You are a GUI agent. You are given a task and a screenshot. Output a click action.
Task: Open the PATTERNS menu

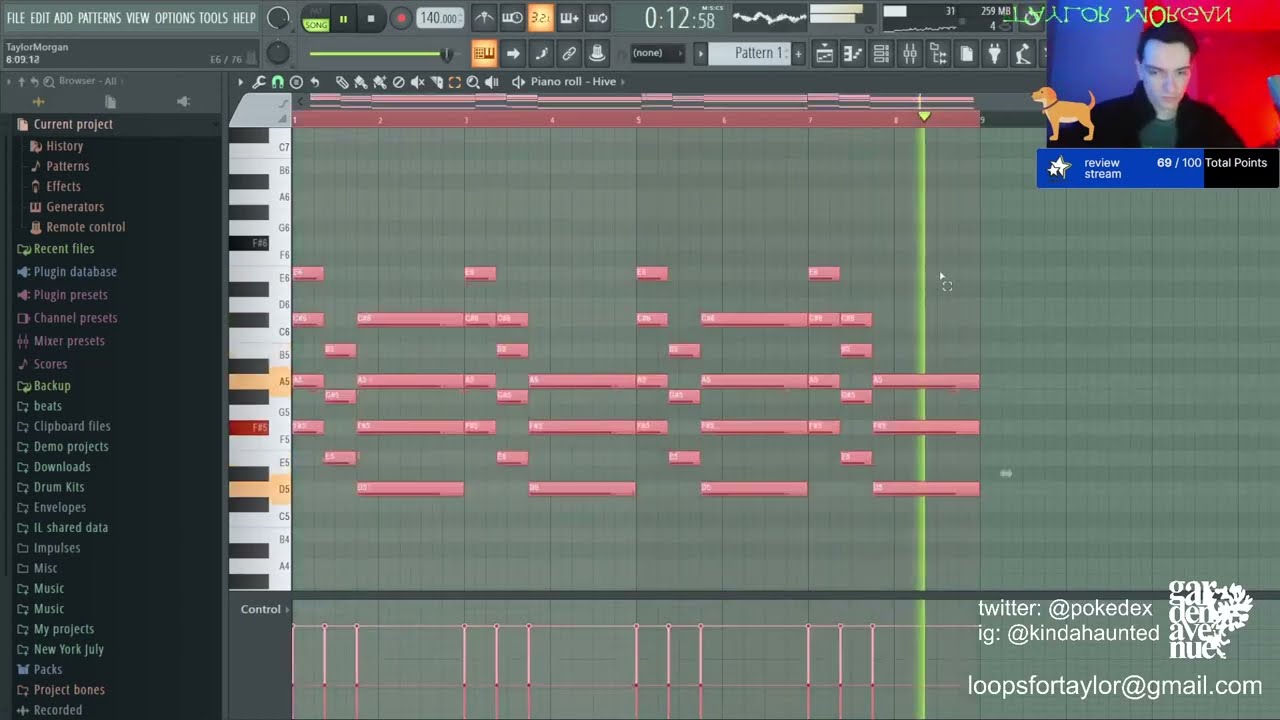tap(99, 18)
